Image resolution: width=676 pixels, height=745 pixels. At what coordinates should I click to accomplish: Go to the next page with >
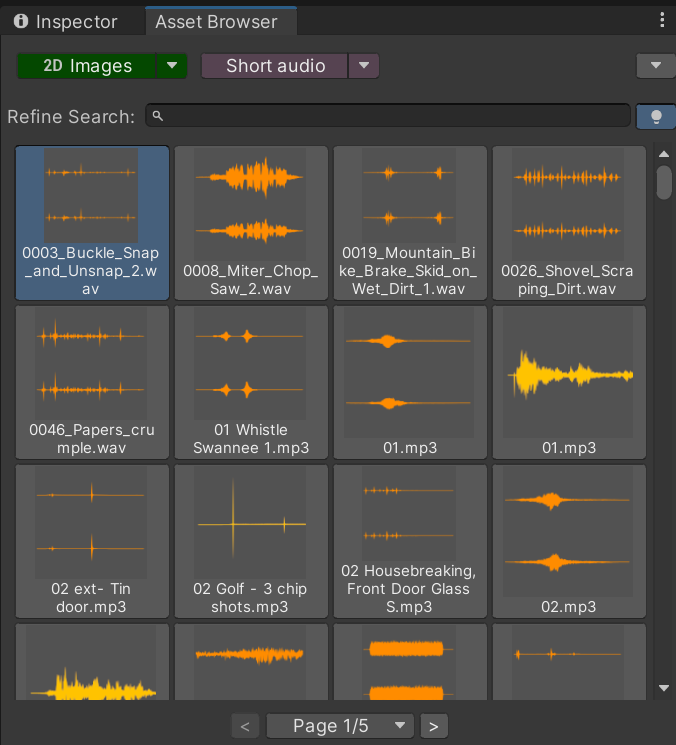434,726
